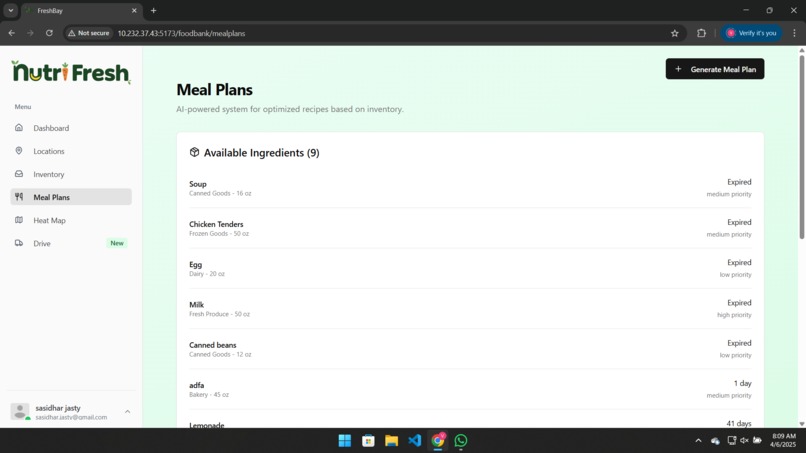Screen dimensions: 806x453
Task: Show hidden system tray icons
Action: [698, 441]
